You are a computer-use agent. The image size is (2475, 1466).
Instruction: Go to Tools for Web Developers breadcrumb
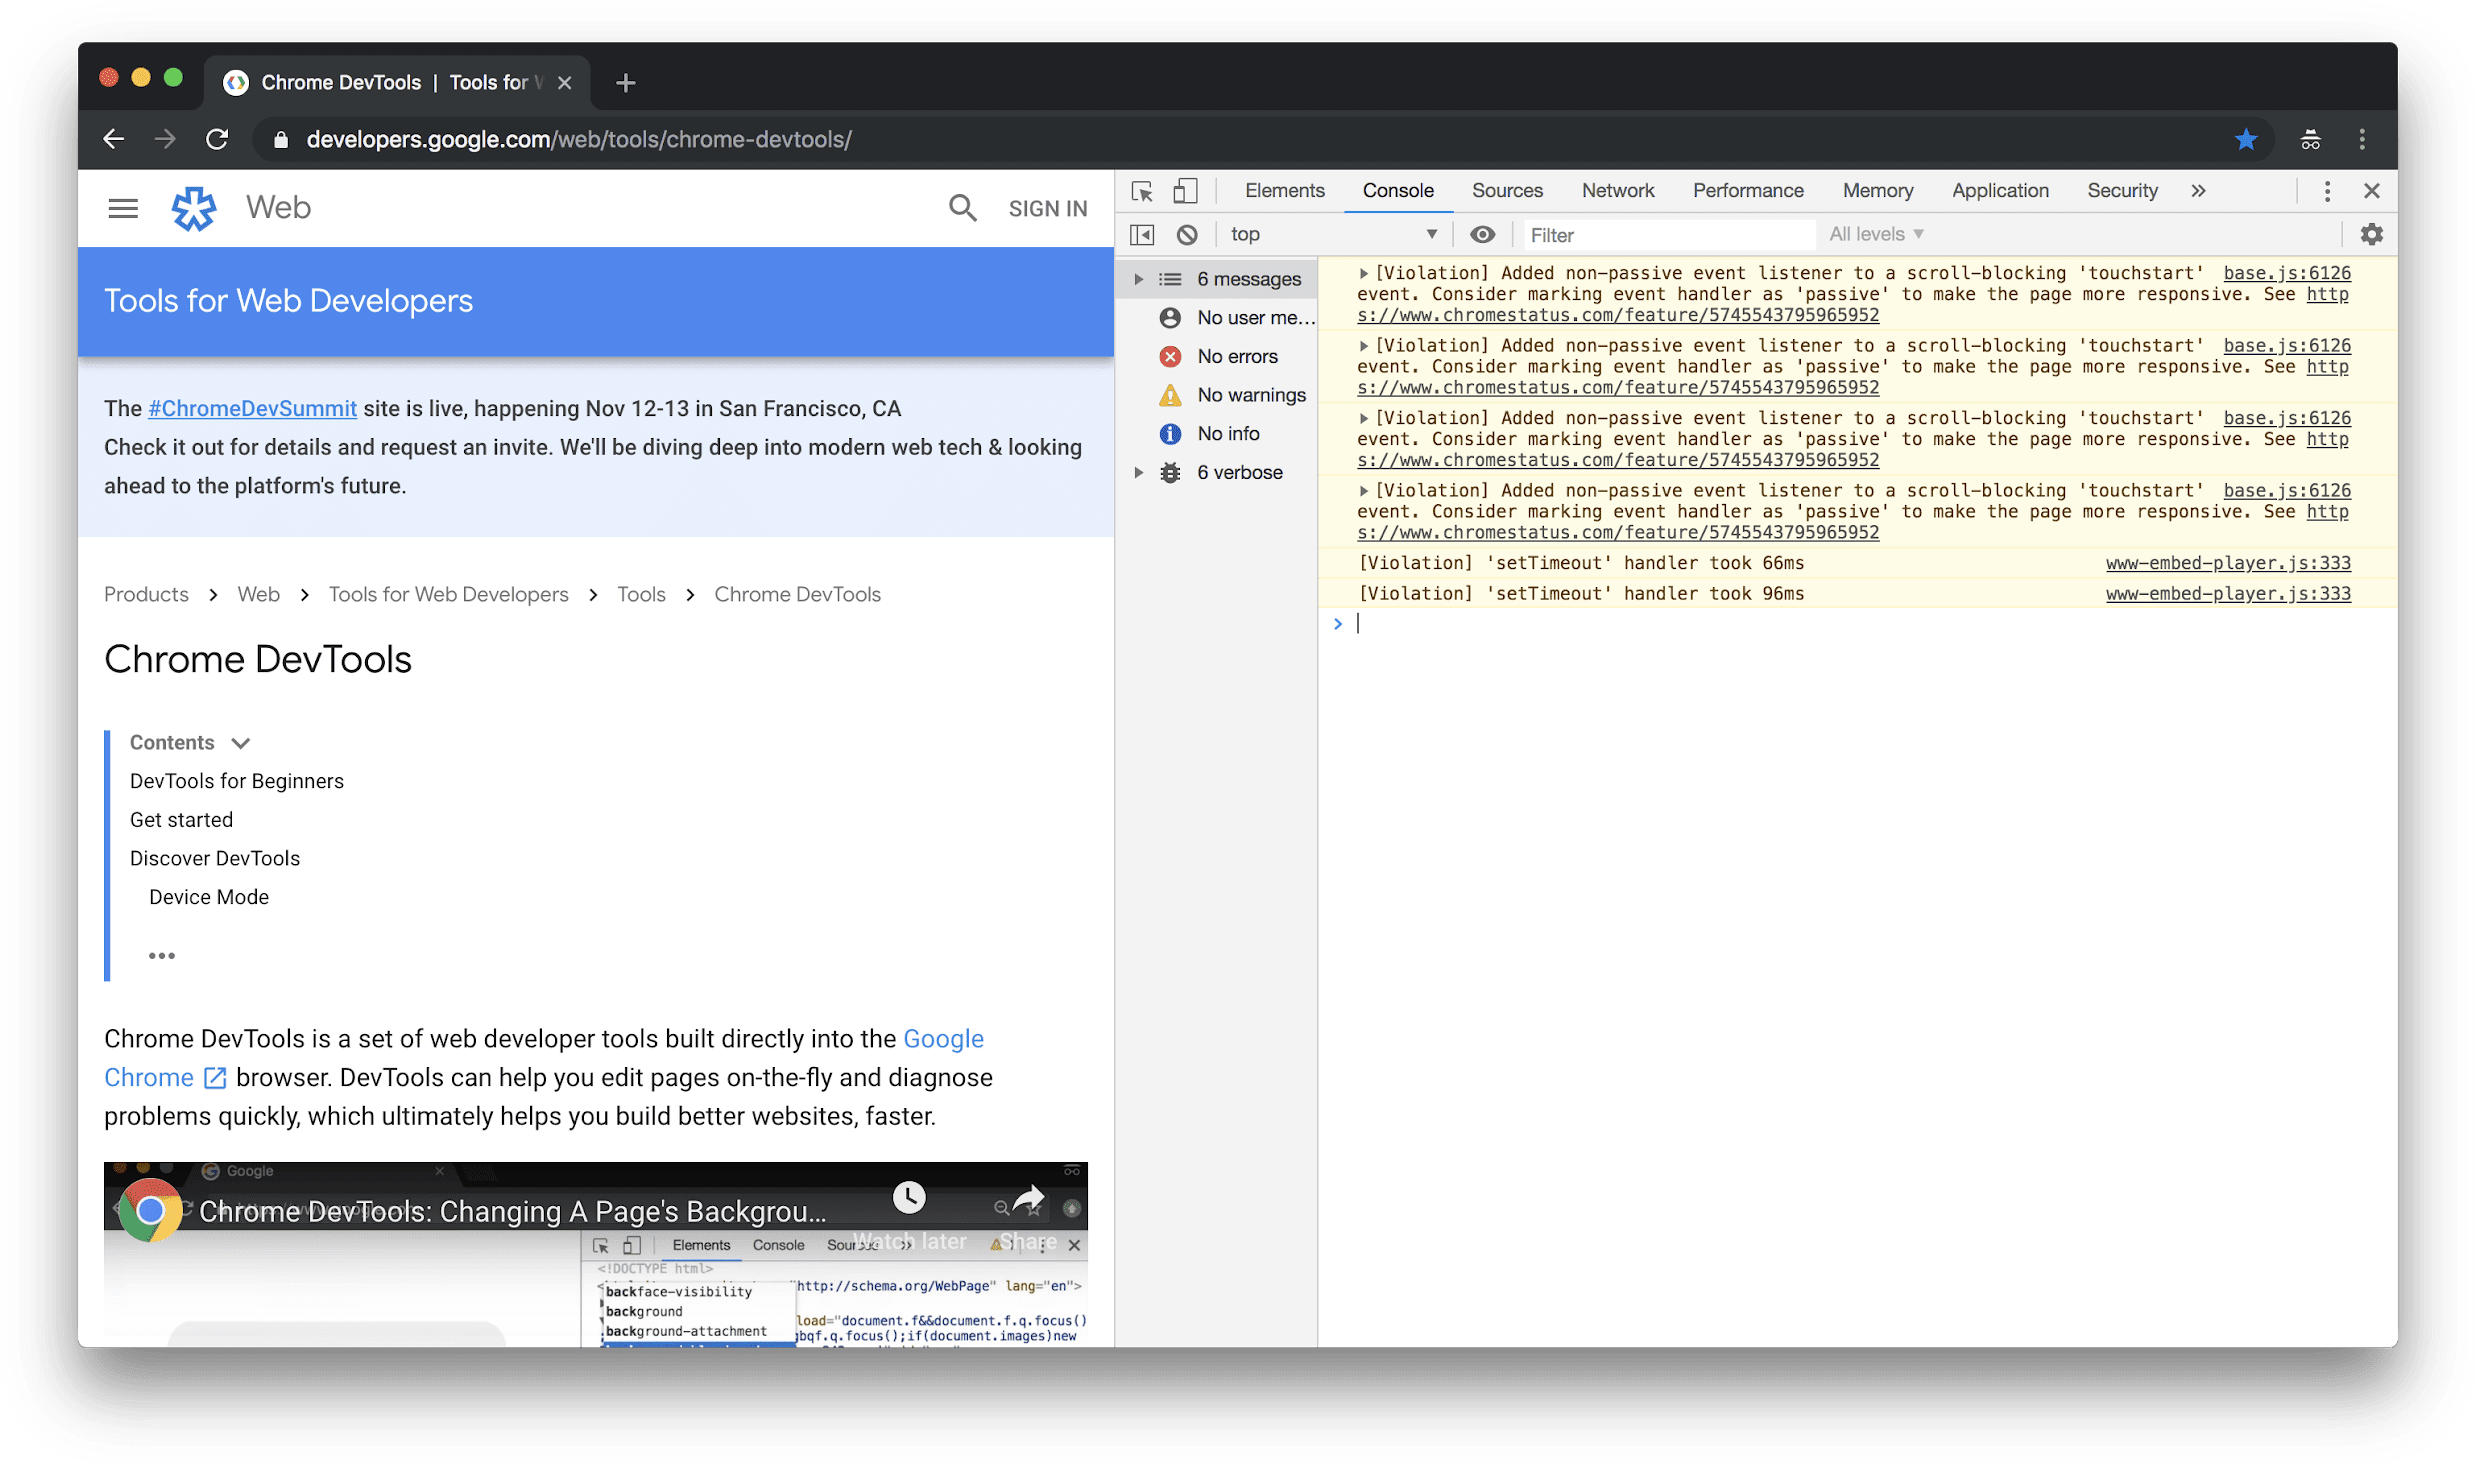pyautogui.click(x=448, y=594)
